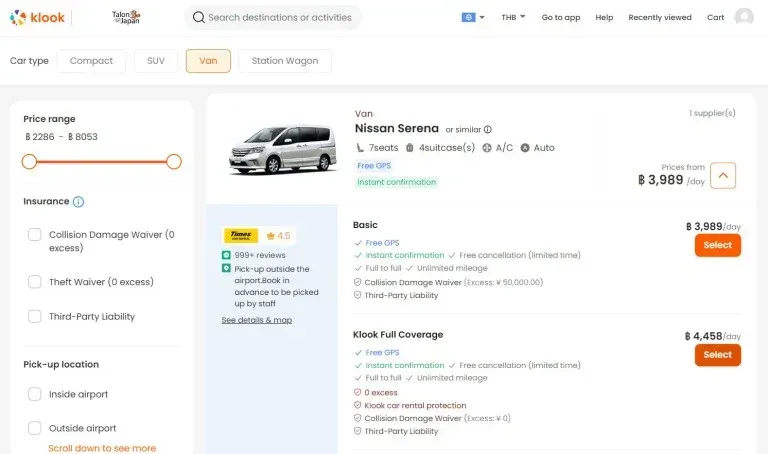Click the Klook logo
This screenshot has width=768, height=454.
tap(37, 18)
